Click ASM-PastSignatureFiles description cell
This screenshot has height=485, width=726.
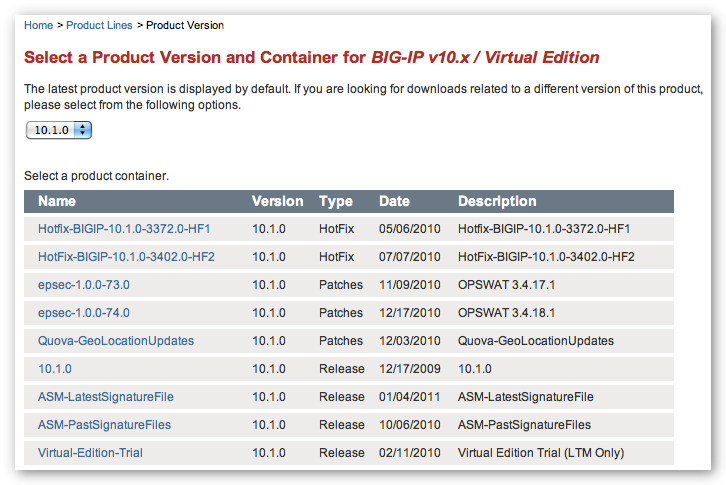click(x=524, y=425)
